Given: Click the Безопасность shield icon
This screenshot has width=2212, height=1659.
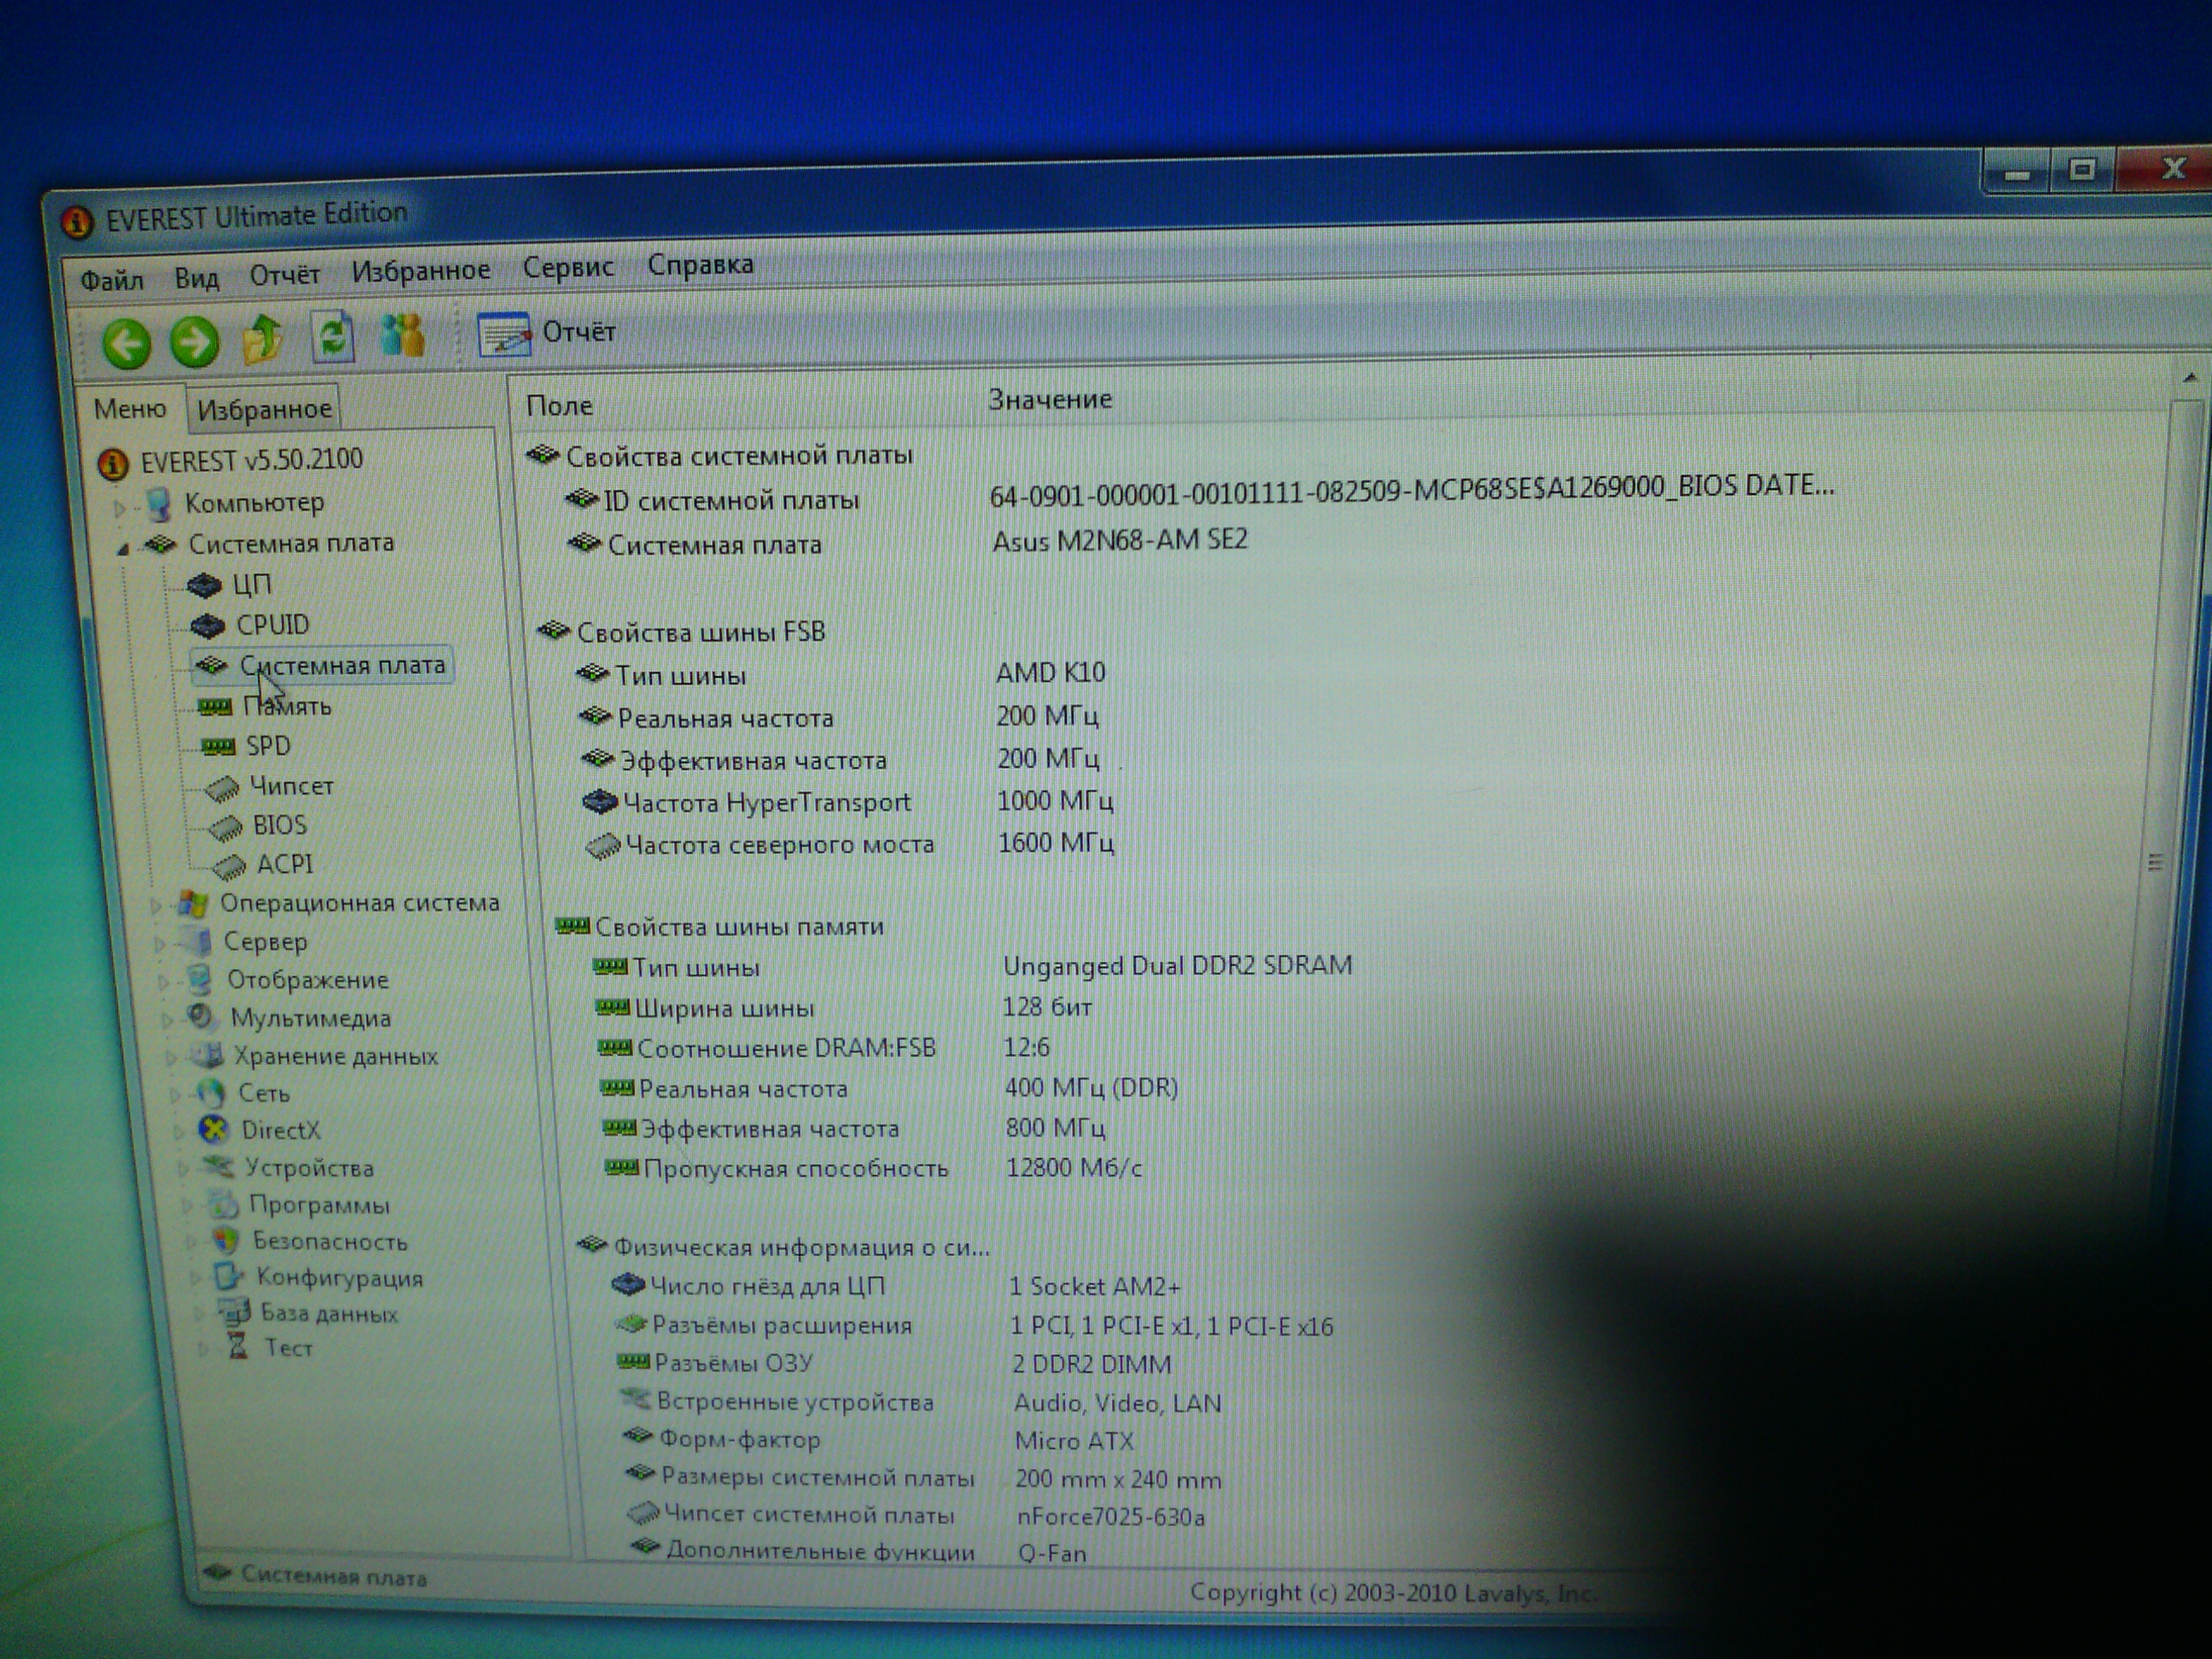Looking at the screenshot, I should [x=227, y=1241].
